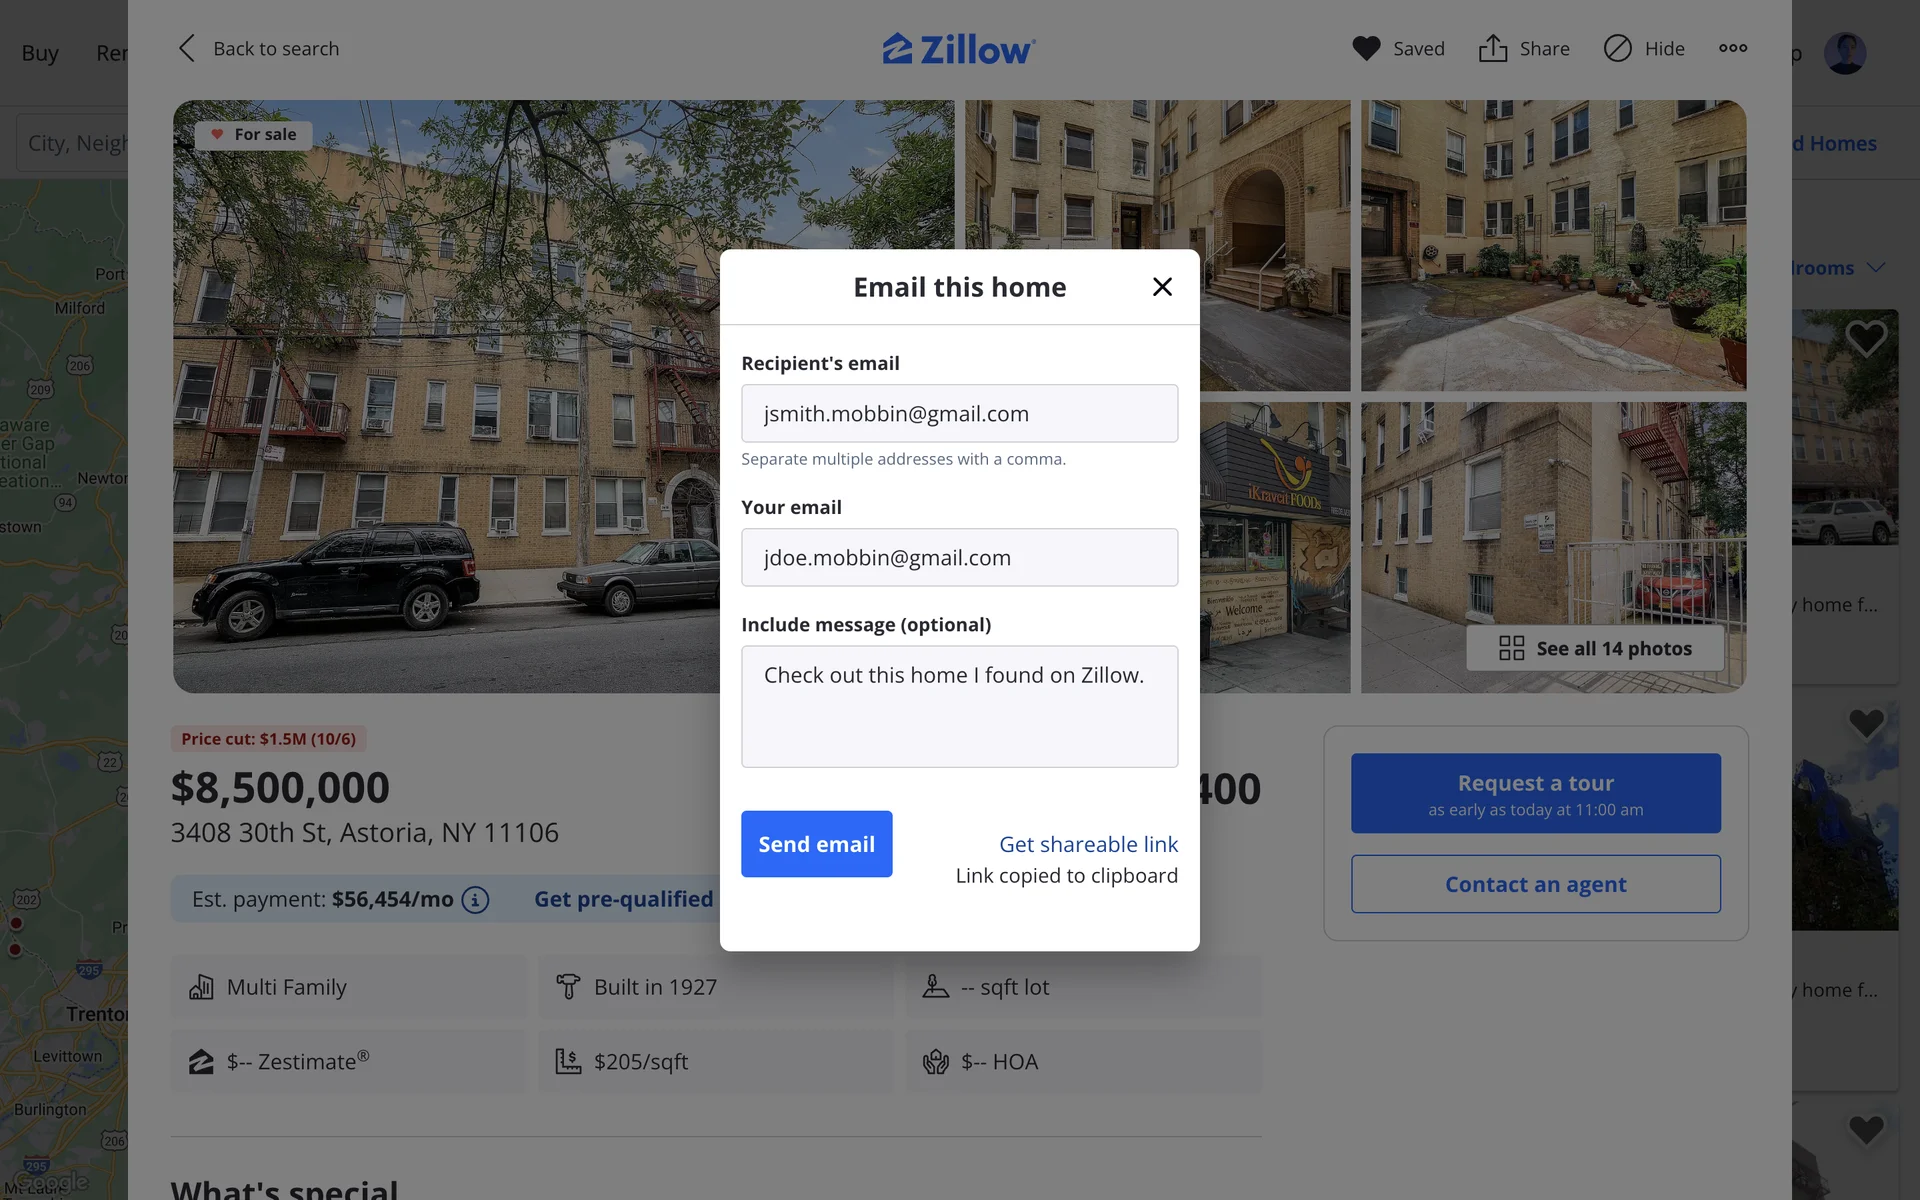The height and width of the screenshot is (1200, 1920).
Task: Toggle heart on first listing card at right
Action: pyautogui.click(x=1866, y=339)
